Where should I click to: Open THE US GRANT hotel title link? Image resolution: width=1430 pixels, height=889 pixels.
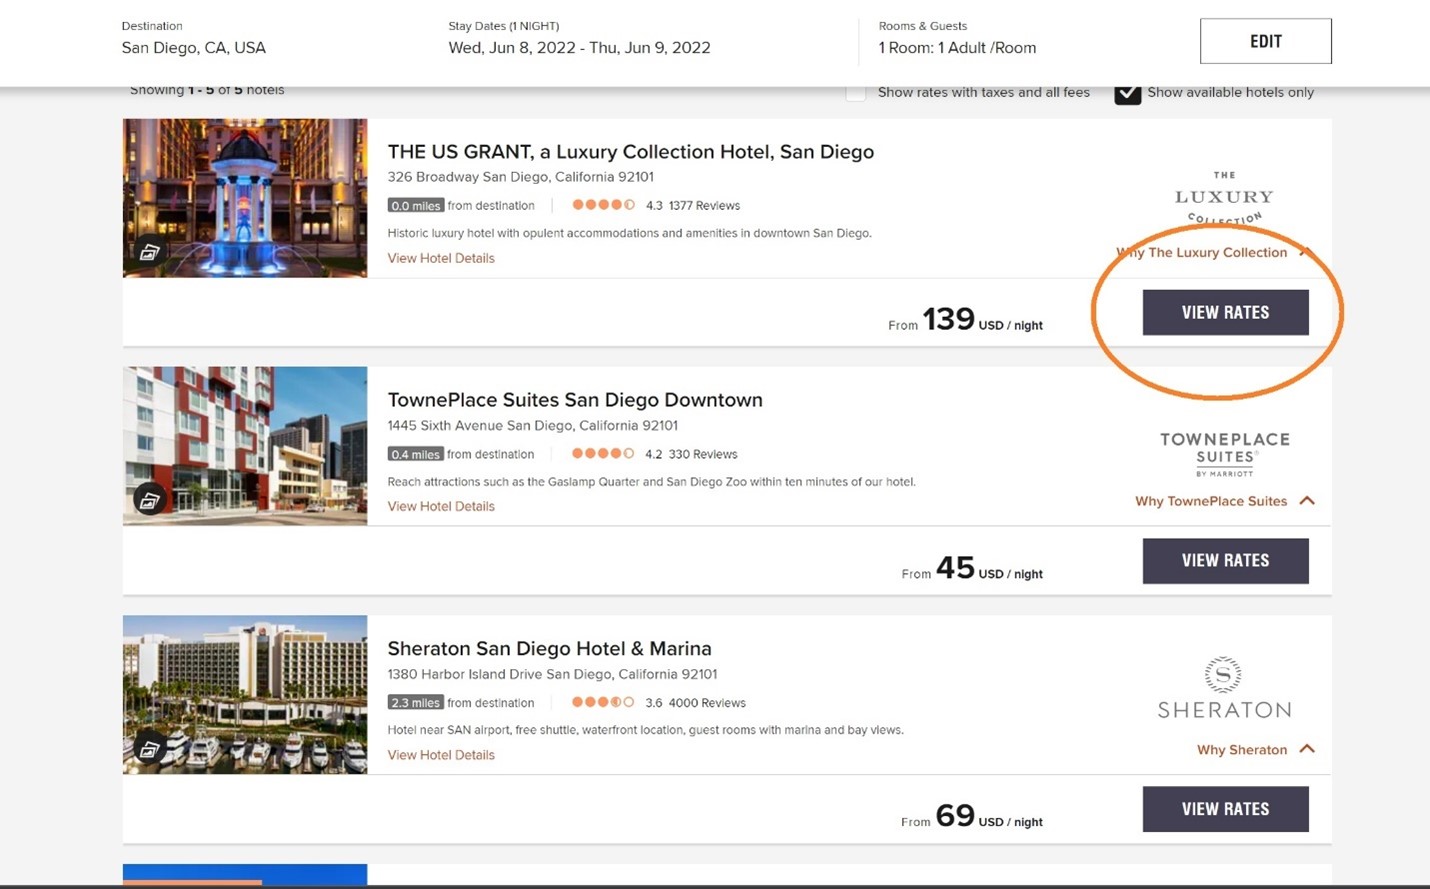coord(631,151)
